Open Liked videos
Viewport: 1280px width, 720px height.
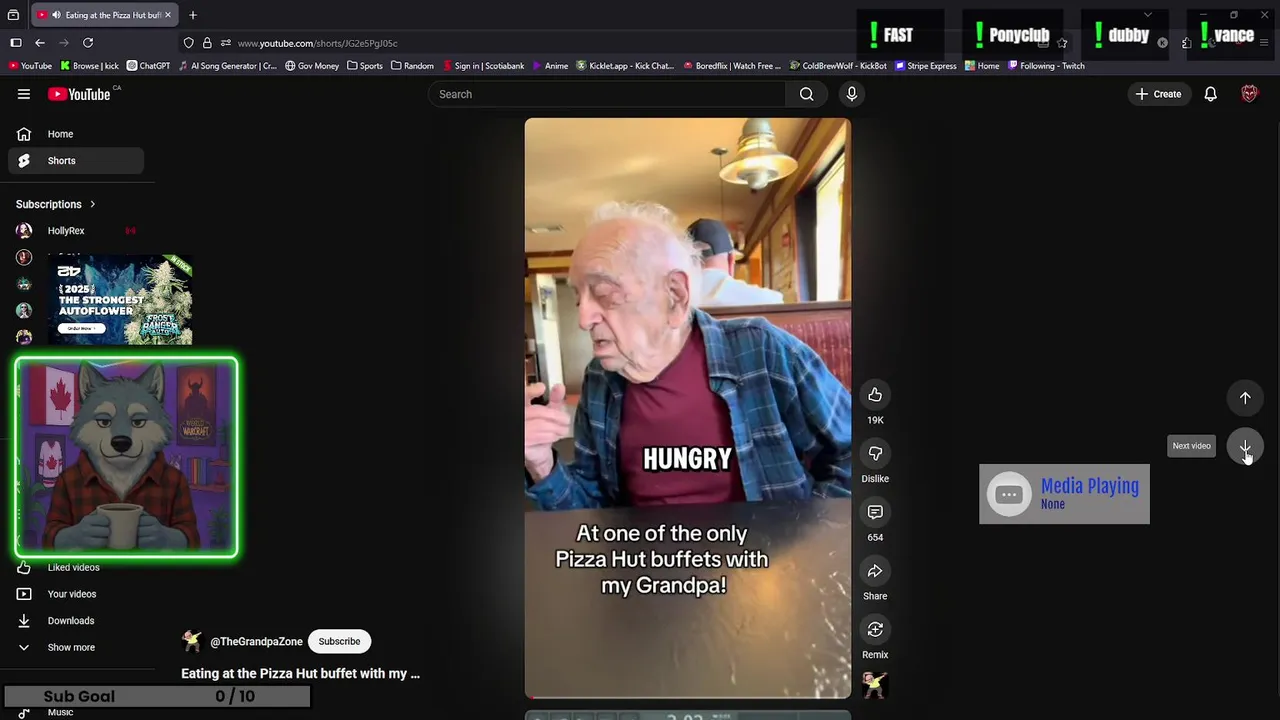click(x=75, y=567)
